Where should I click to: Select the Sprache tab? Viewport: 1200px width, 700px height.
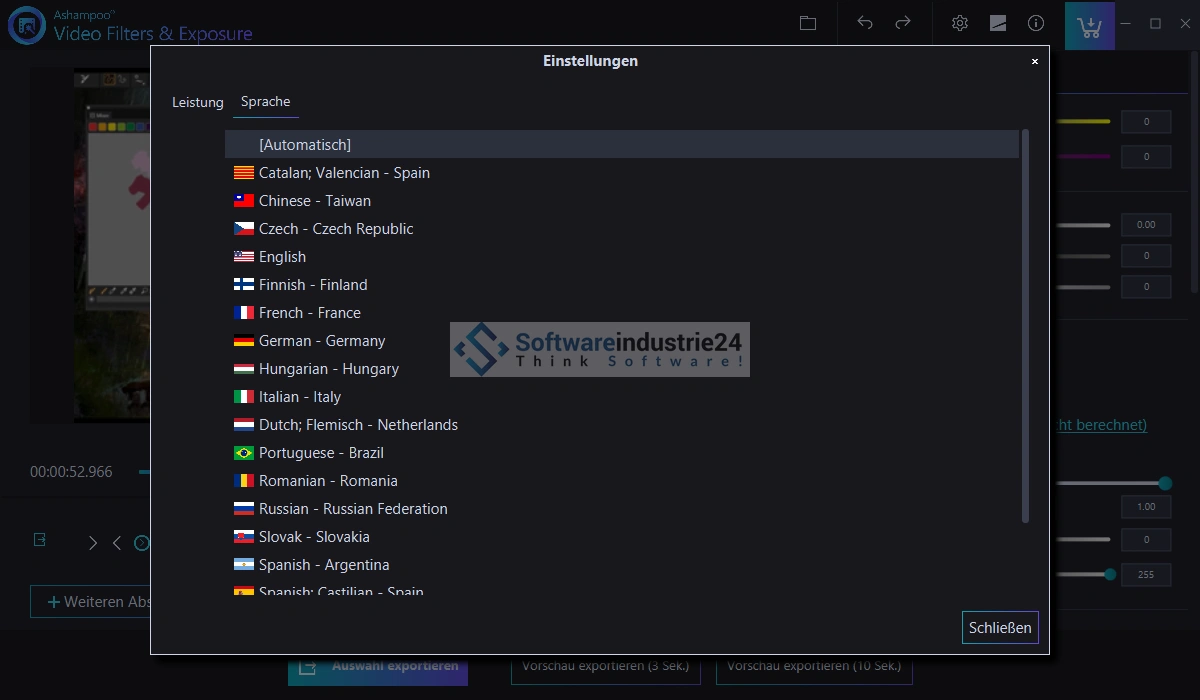(265, 102)
